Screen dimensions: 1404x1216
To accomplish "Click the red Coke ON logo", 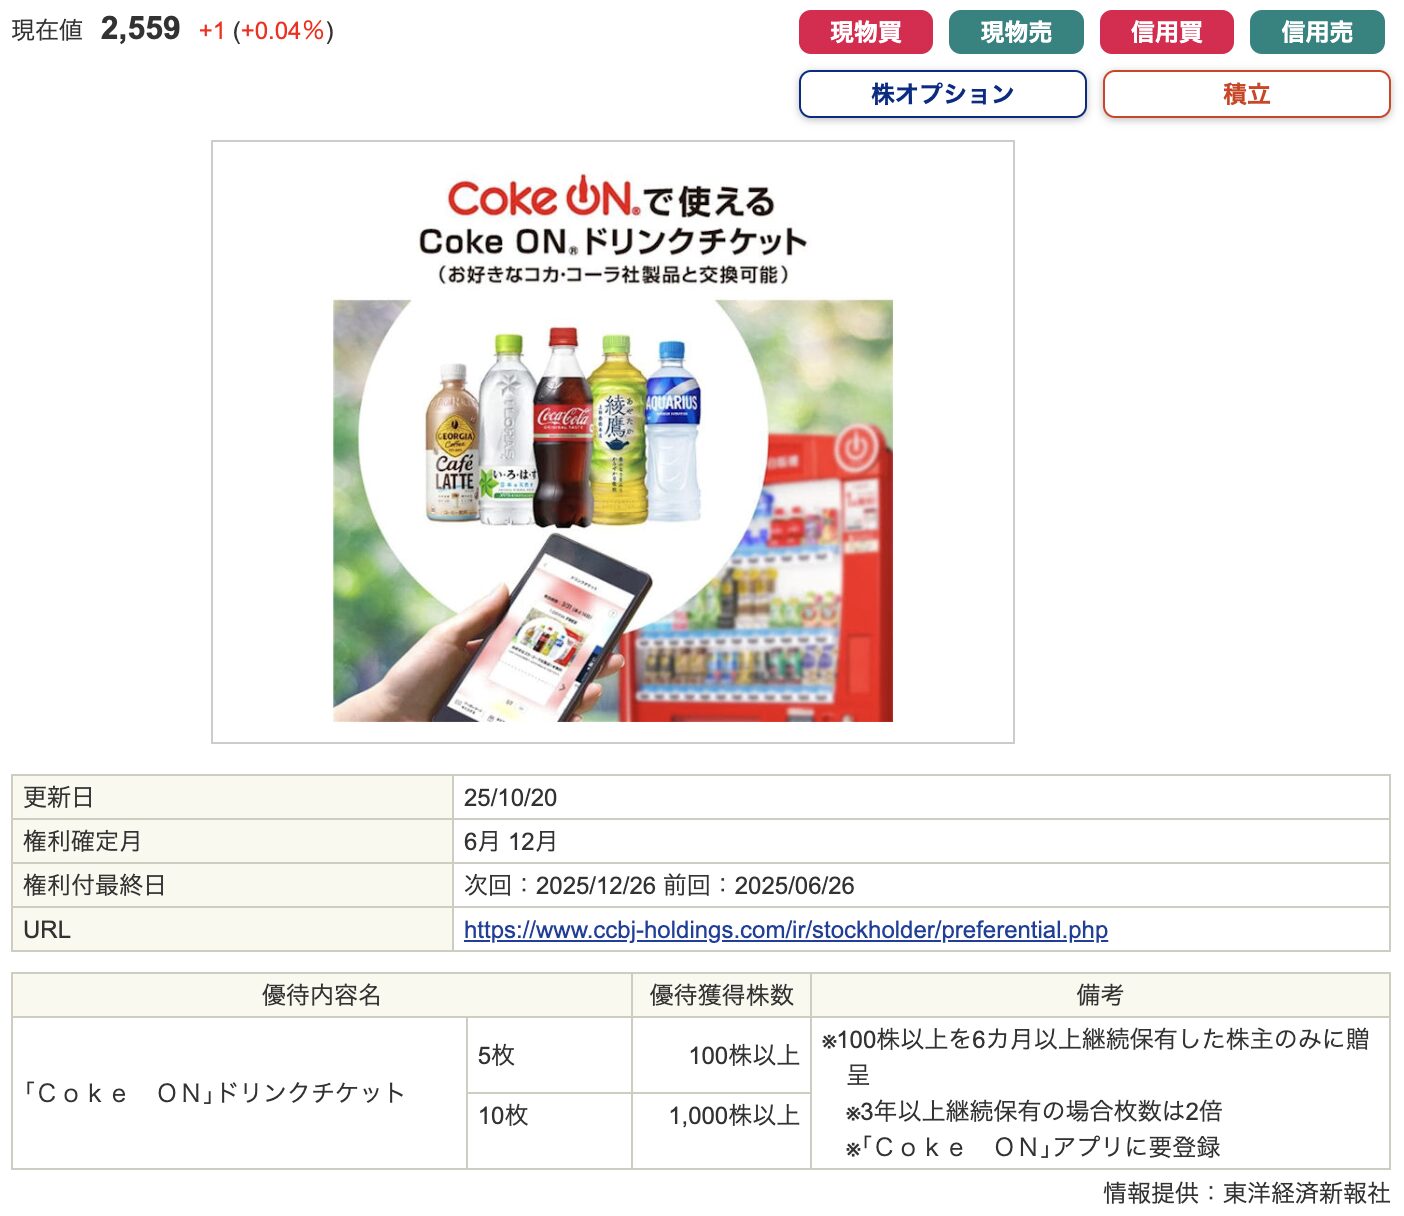I will [x=542, y=197].
